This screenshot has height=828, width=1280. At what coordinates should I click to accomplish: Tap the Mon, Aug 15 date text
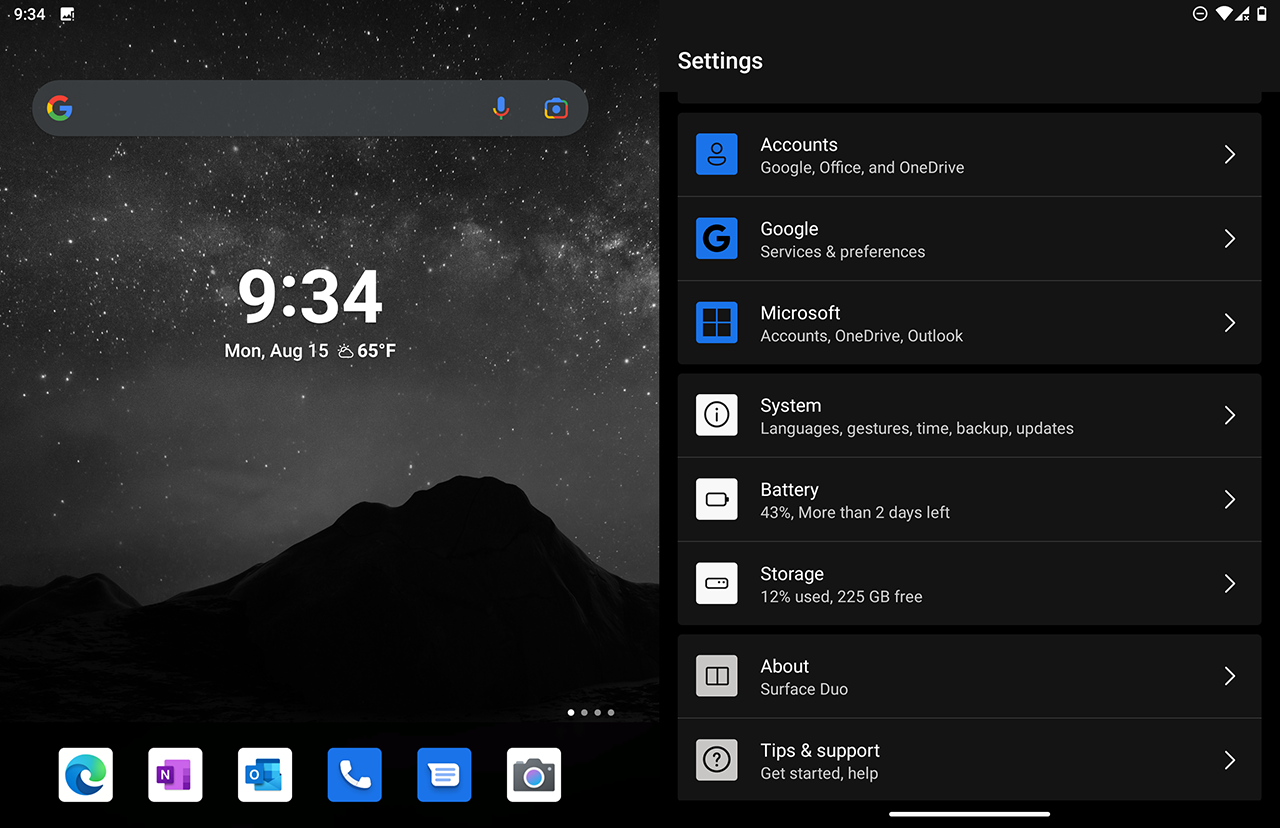tap(276, 351)
